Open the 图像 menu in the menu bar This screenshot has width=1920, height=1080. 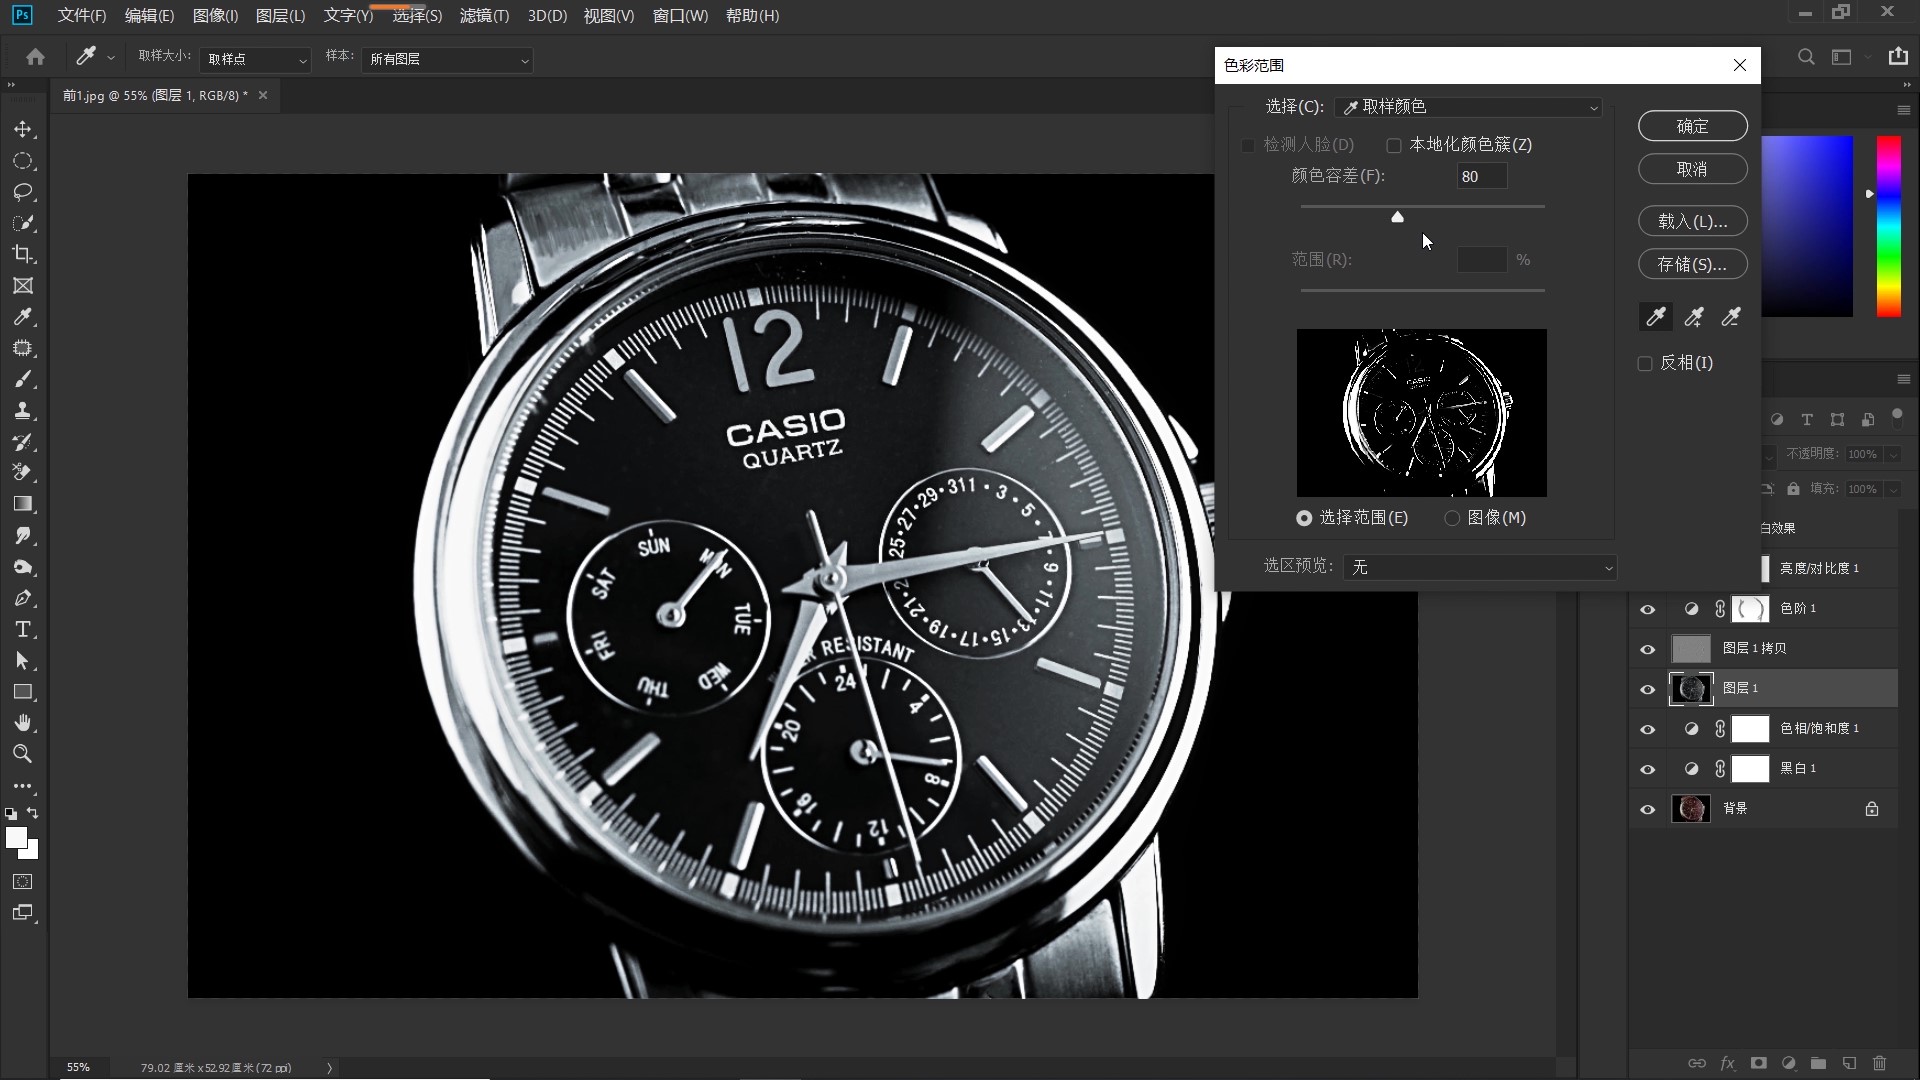pos(215,16)
